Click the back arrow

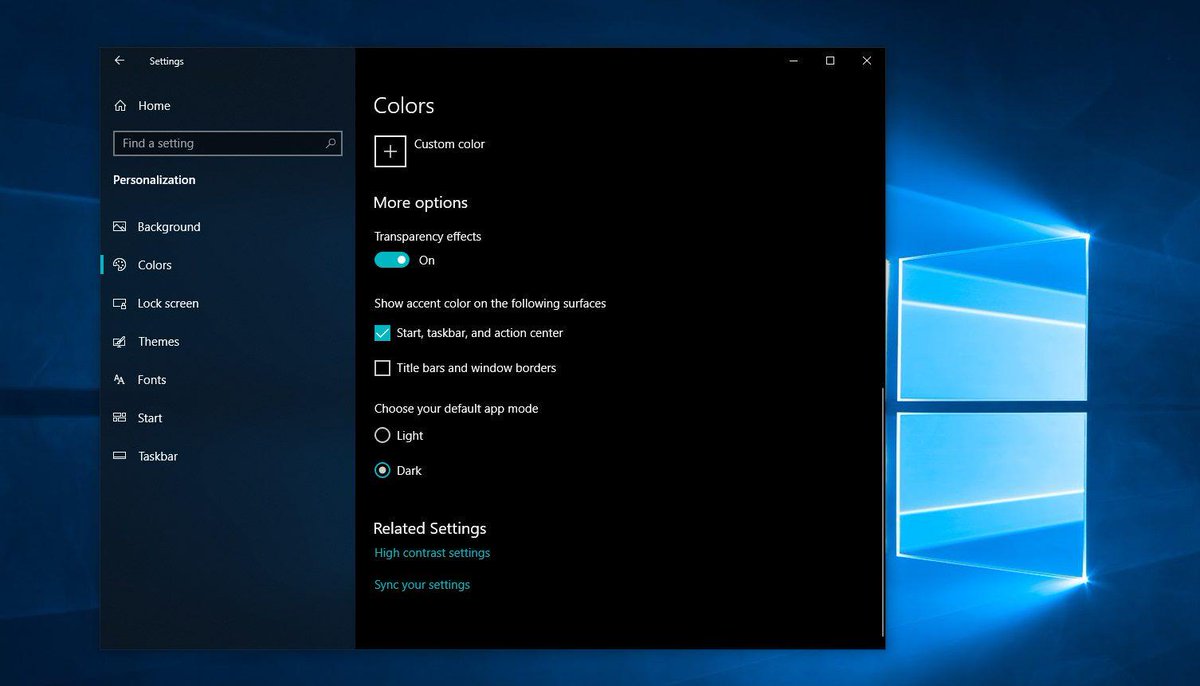click(119, 60)
